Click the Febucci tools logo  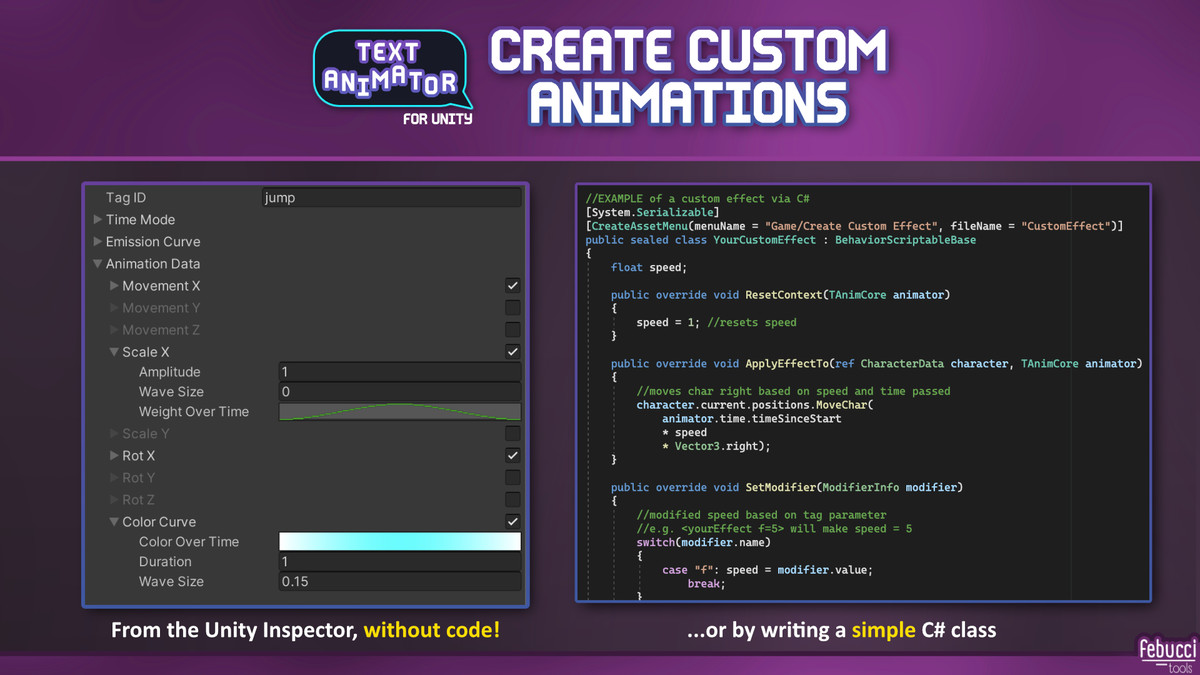coord(1166,655)
